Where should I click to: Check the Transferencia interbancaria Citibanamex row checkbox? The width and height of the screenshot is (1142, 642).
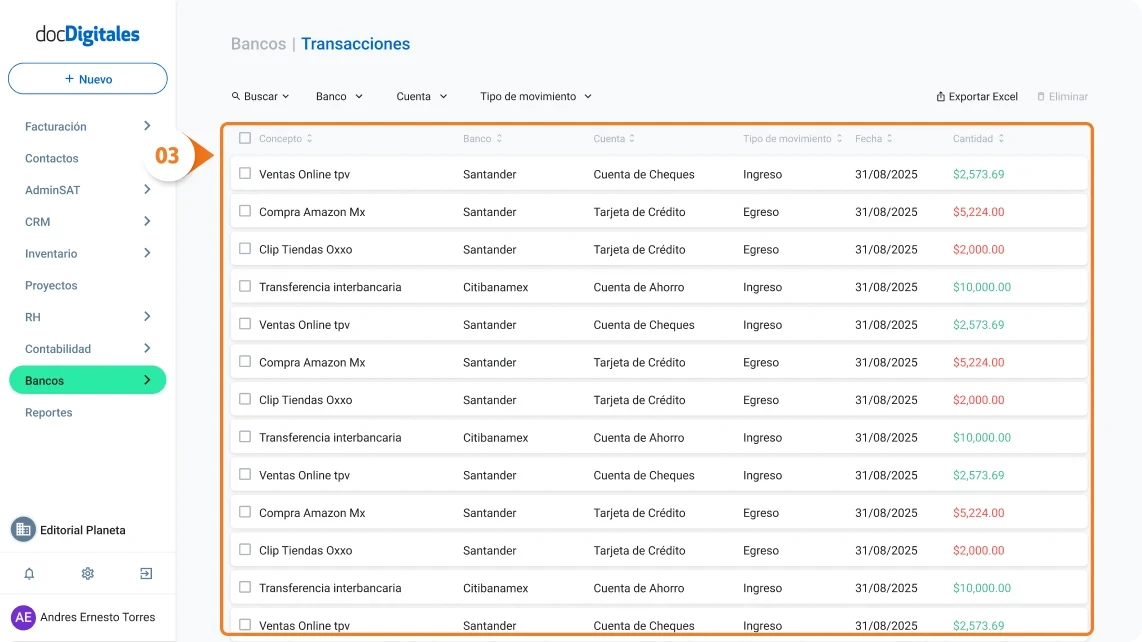[245, 287]
